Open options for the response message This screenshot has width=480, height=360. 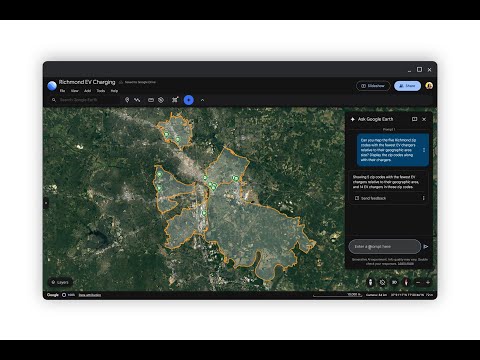click(424, 198)
